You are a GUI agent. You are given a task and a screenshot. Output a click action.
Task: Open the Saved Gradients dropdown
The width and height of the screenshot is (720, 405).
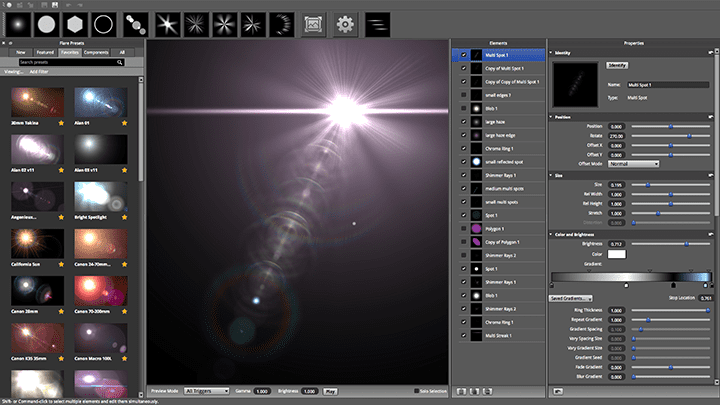(571, 298)
